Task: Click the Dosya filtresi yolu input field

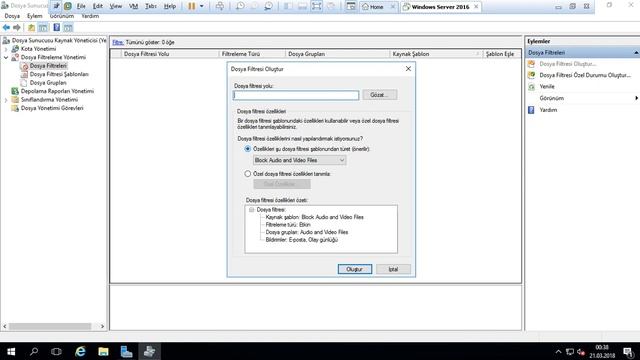Action: [296, 95]
